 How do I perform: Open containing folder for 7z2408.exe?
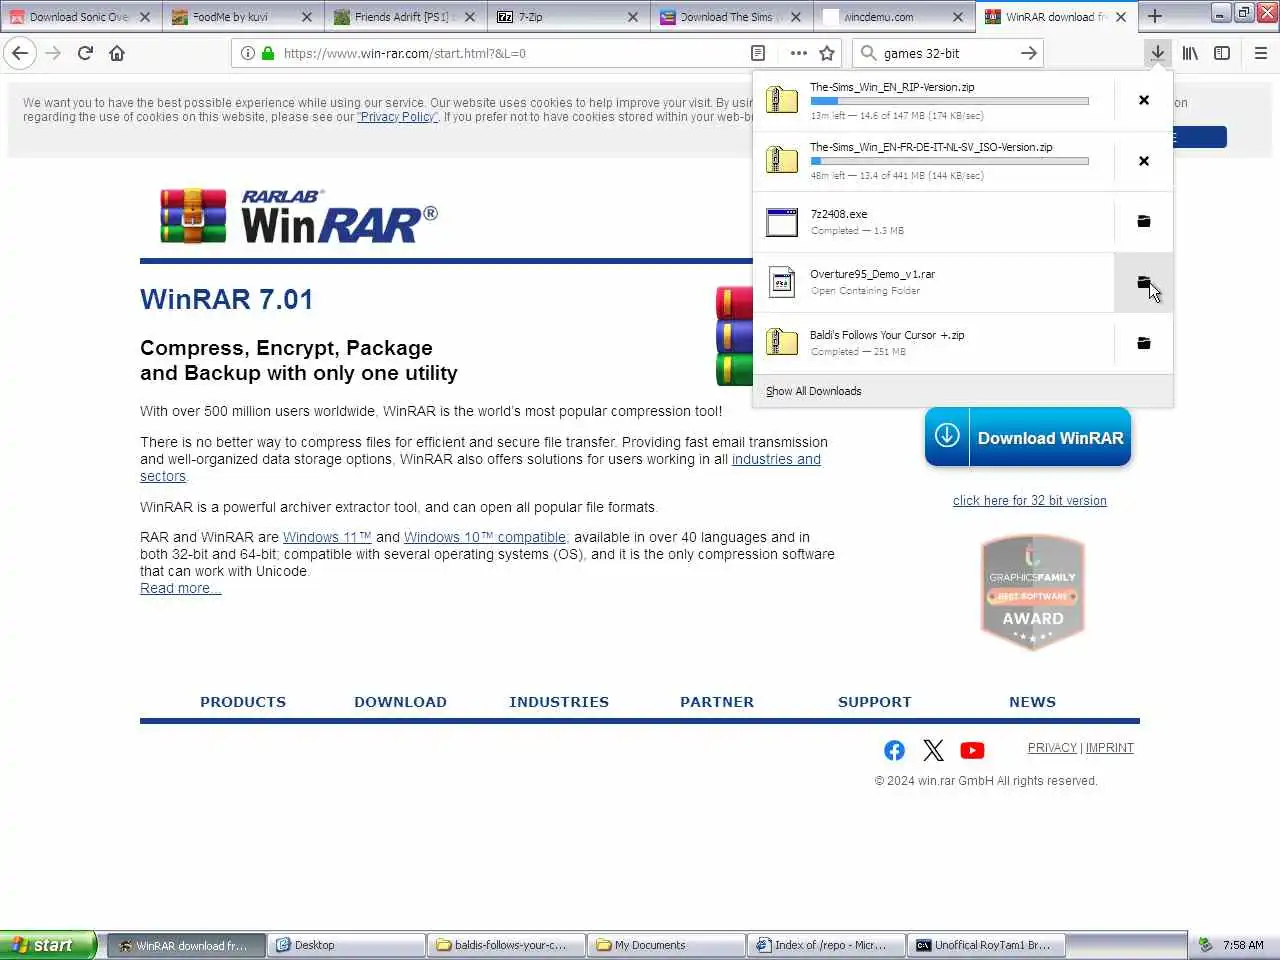tap(1144, 222)
